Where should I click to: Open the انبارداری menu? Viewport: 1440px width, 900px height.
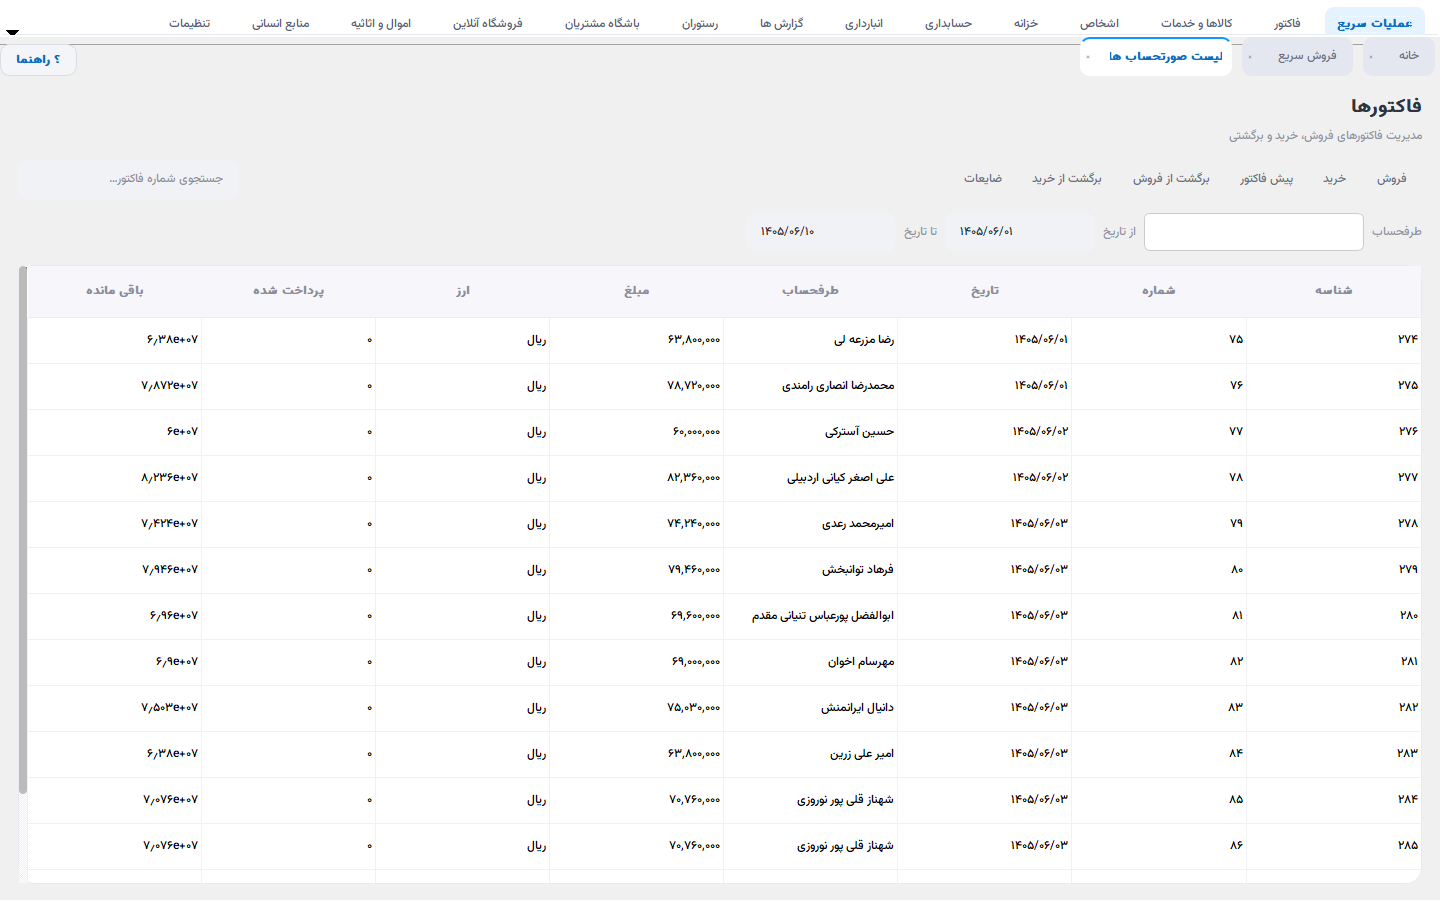click(864, 23)
